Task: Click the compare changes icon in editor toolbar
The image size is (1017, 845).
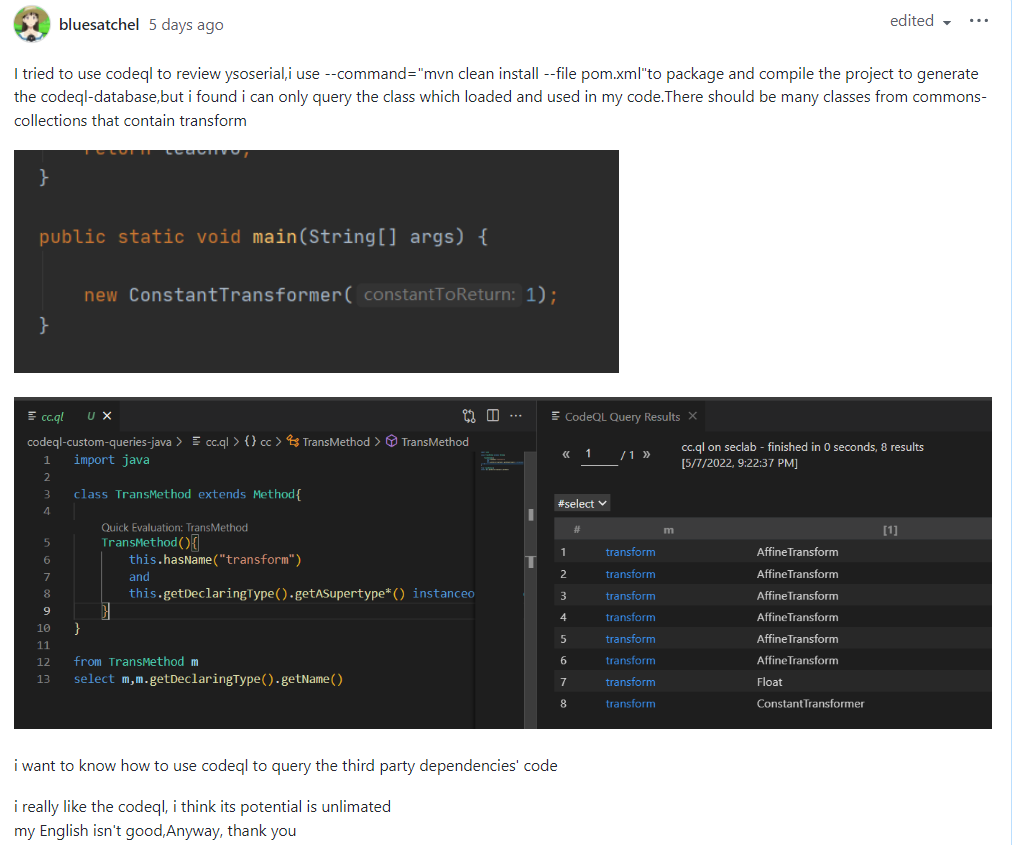Action: click(469, 416)
